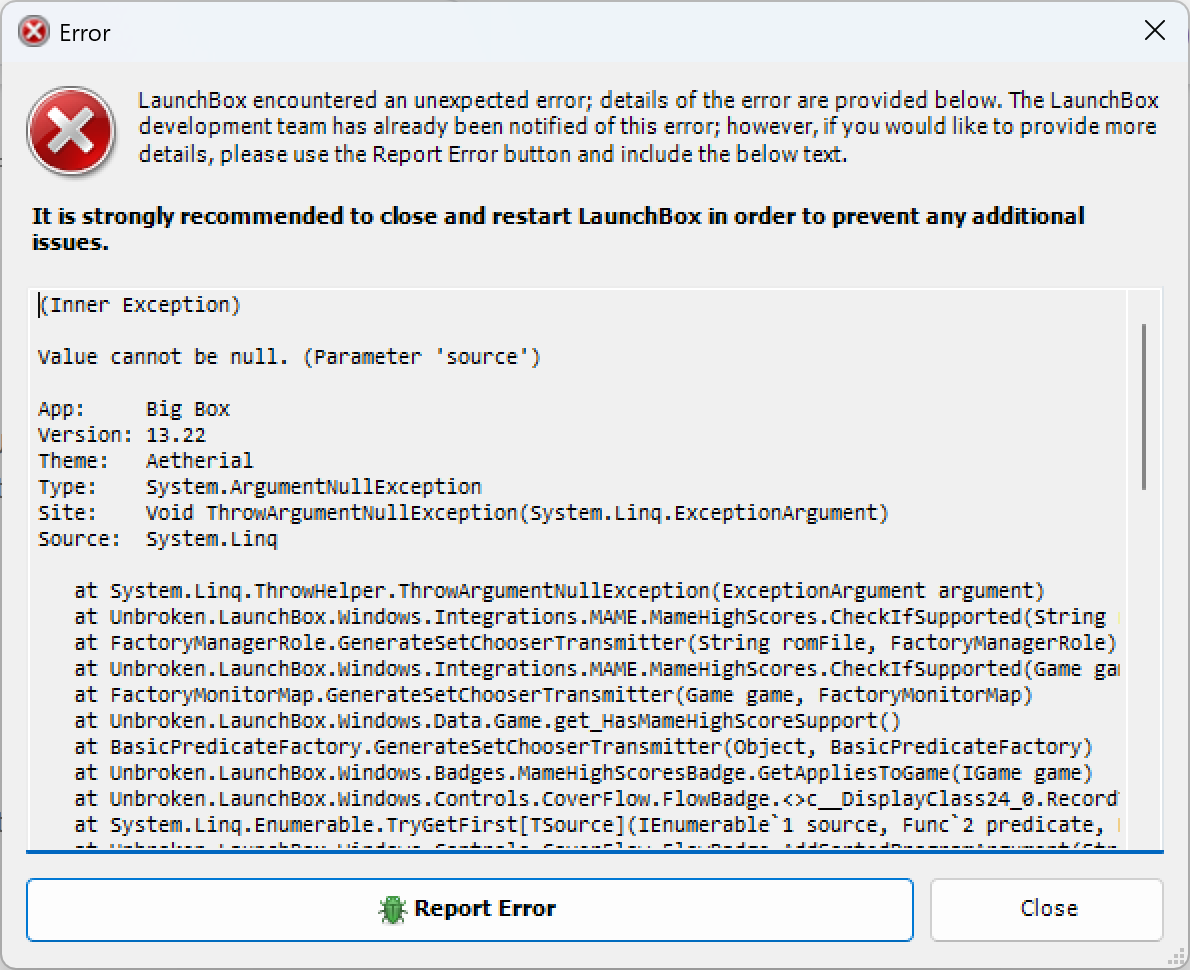1190x970 pixels.
Task: Click the version number "13.22"
Action: (x=175, y=435)
